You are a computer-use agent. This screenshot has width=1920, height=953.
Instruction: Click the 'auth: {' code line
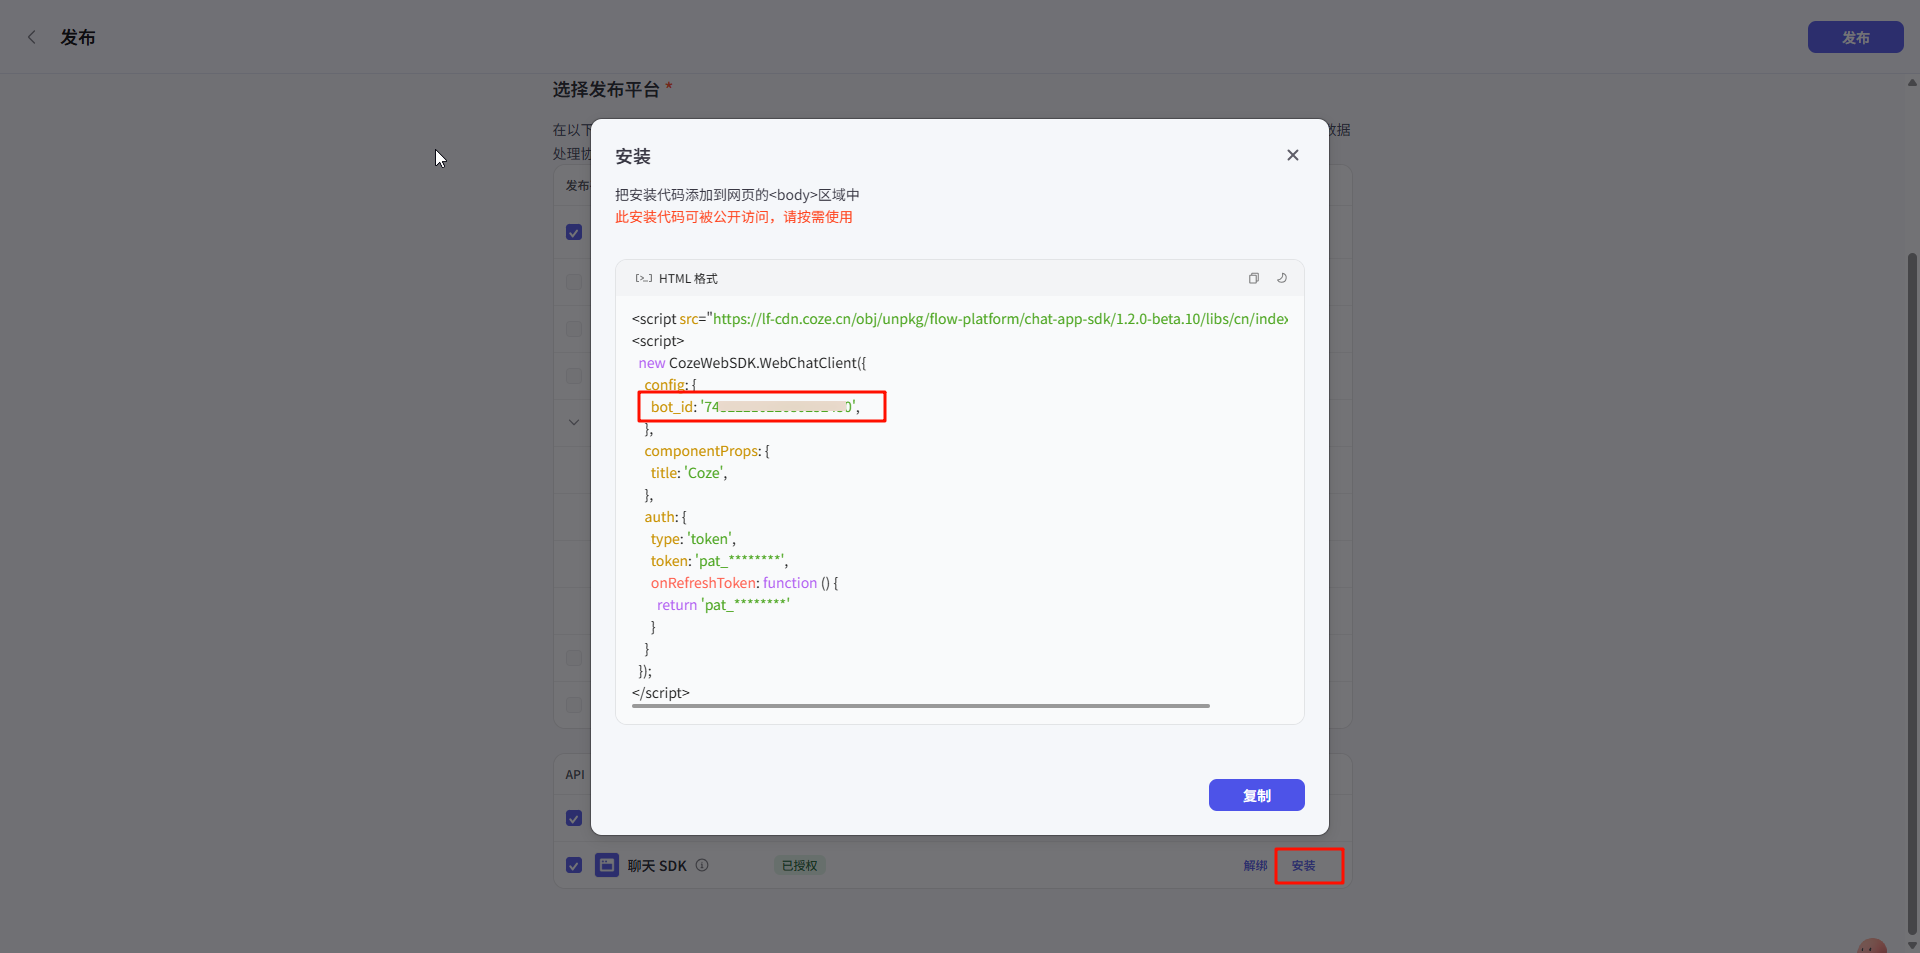pos(665,517)
